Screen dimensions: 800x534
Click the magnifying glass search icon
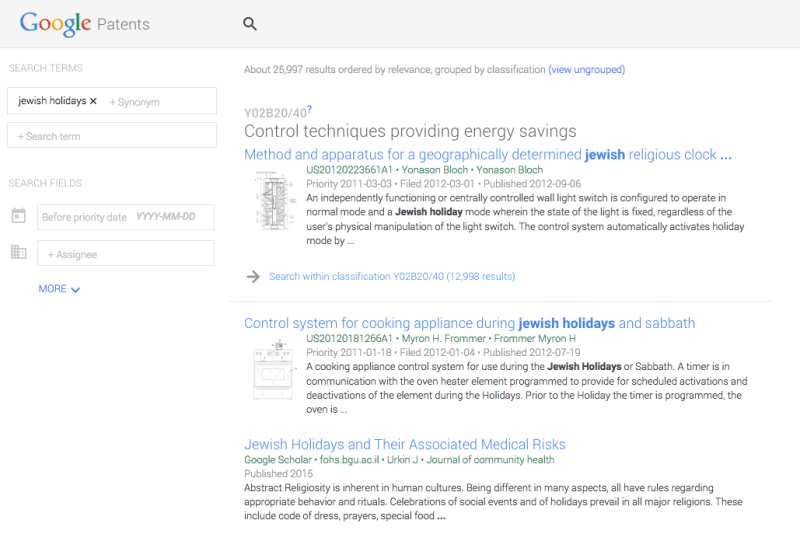pos(250,24)
